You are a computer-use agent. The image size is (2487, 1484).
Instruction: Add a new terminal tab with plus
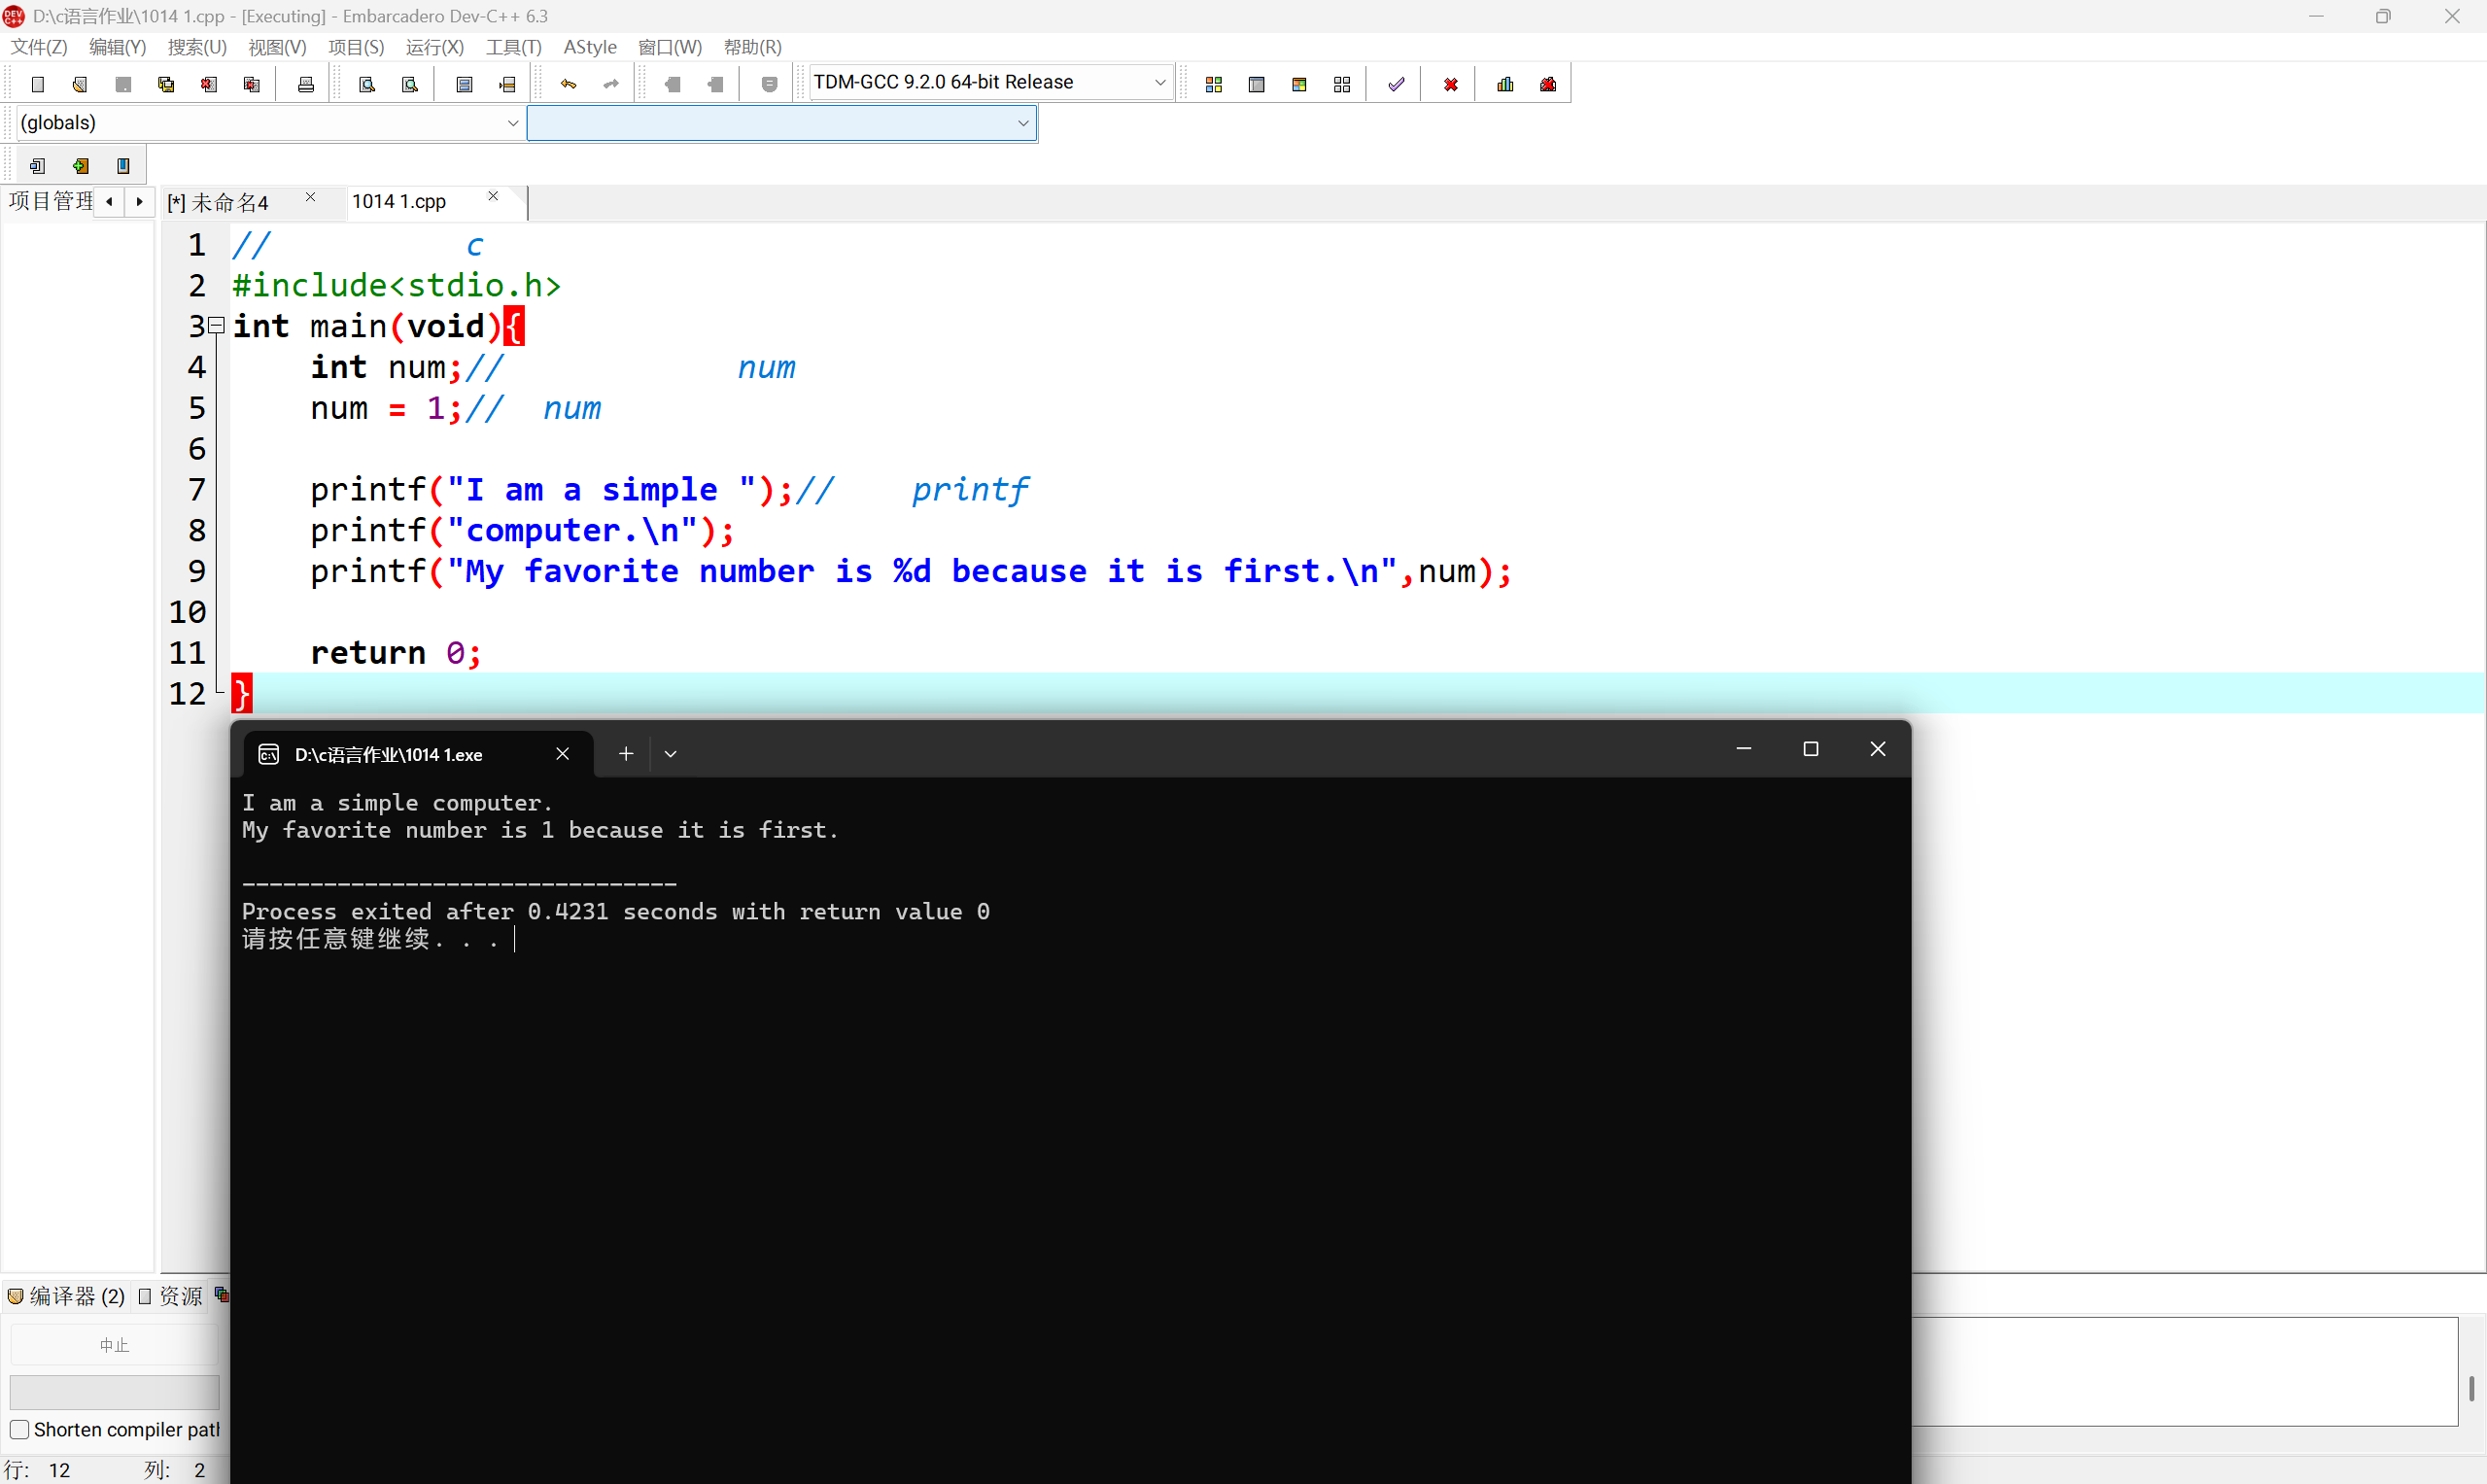[x=626, y=754]
